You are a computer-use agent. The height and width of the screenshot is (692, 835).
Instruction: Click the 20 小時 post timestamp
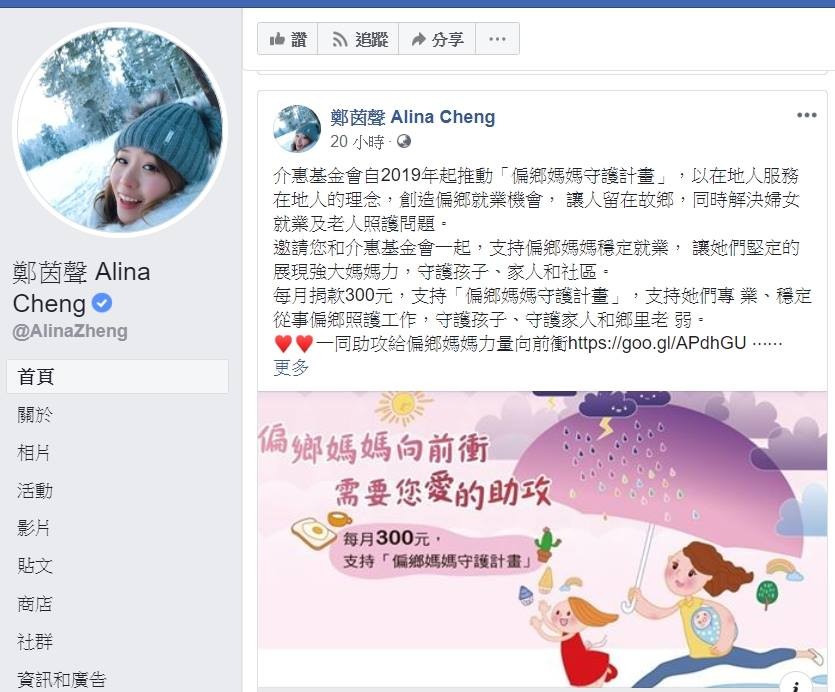357,141
